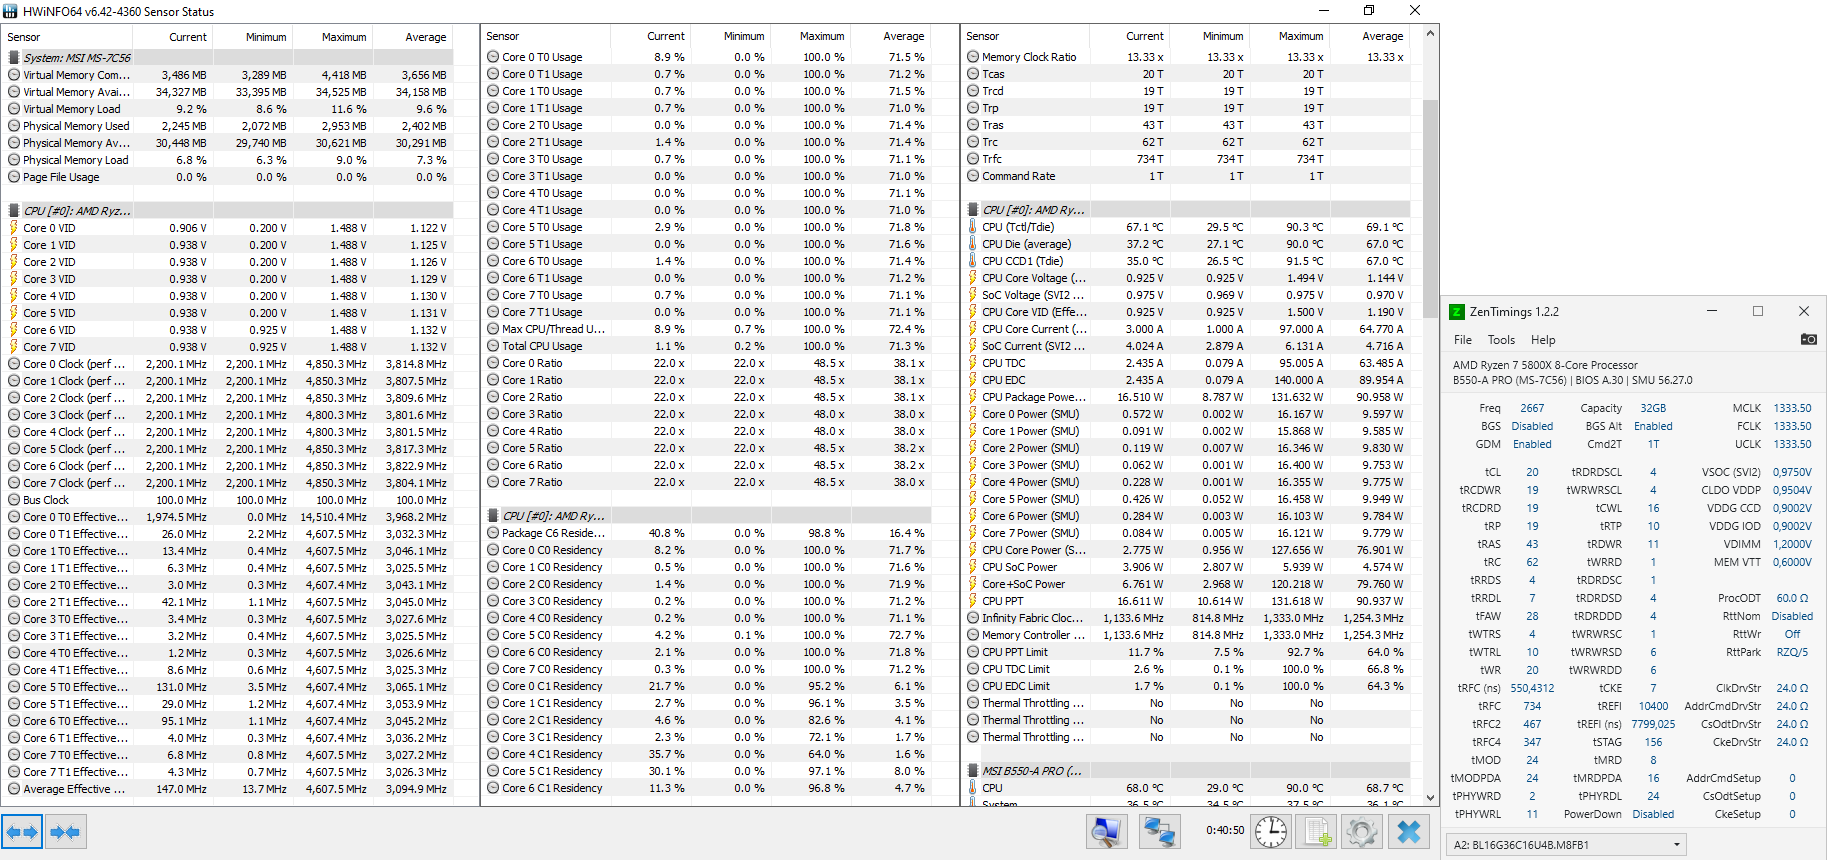
Task: Open the monitor with magnifier toolbar icon
Action: tap(1108, 832)
